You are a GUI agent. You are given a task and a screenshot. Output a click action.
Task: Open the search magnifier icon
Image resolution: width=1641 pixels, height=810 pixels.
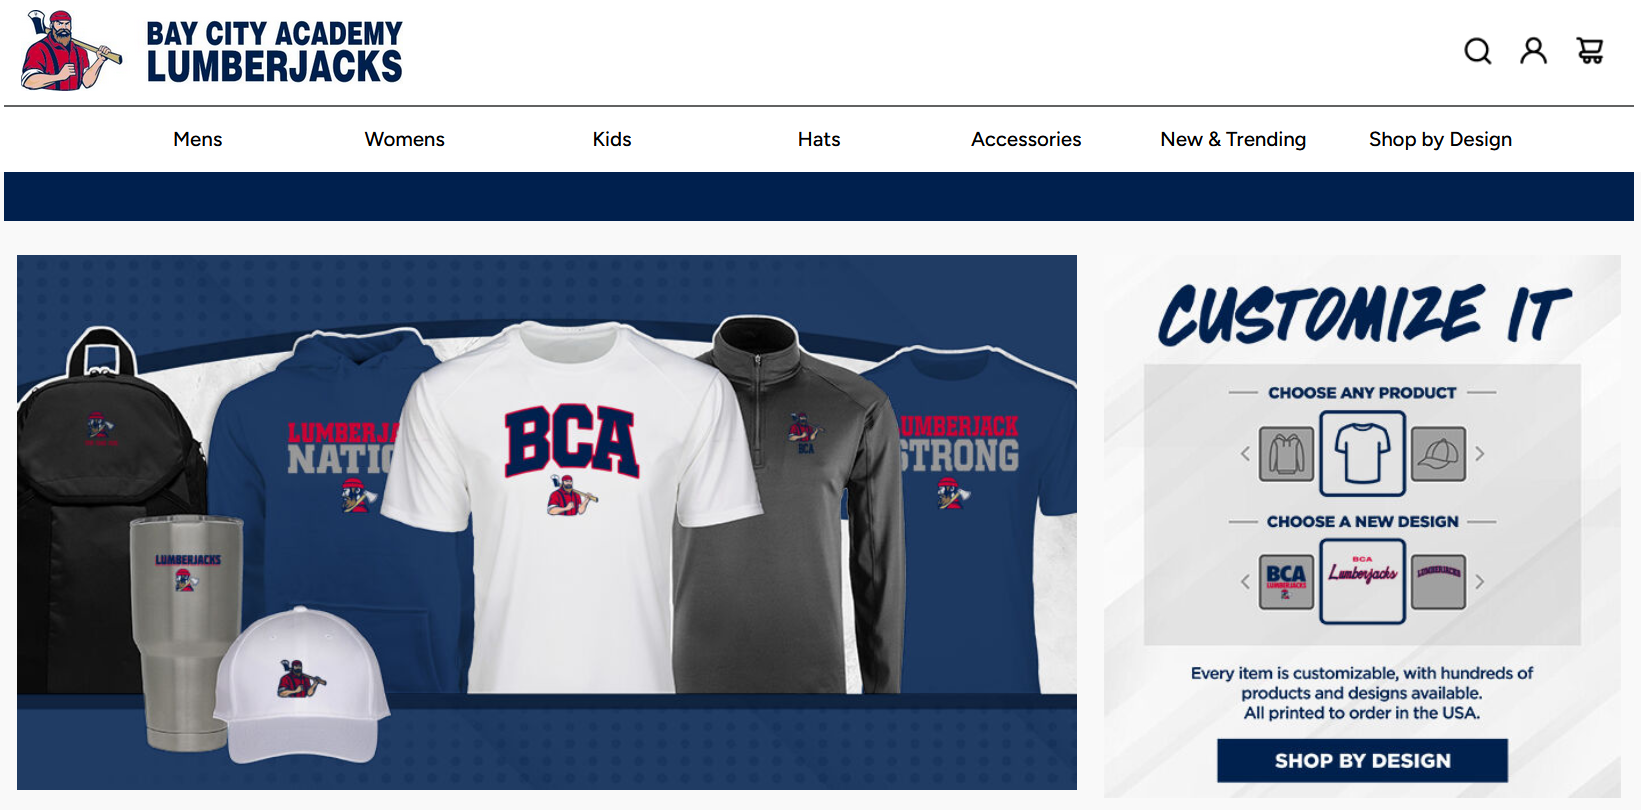coord(1477,51)
